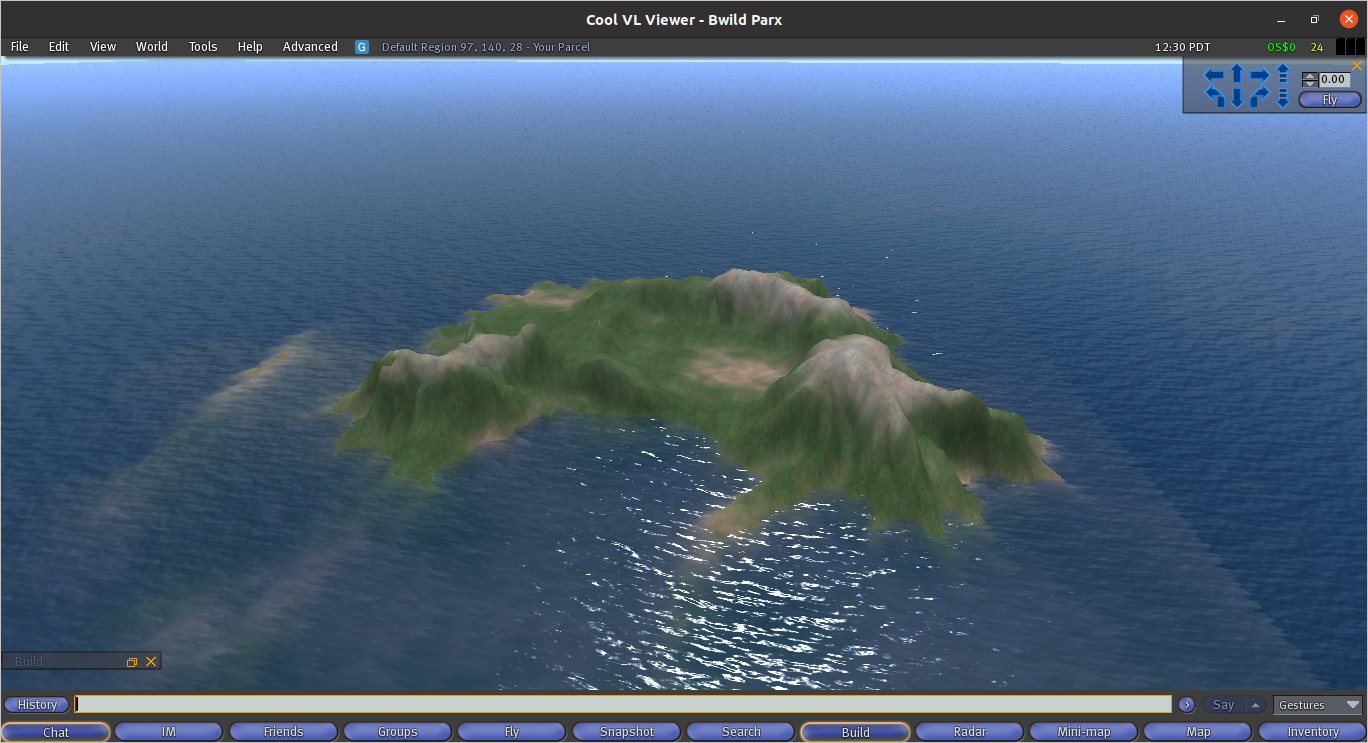The image size is (1368, 743).
Task: Click the region location text in menu bar
Action: point(486,47)
